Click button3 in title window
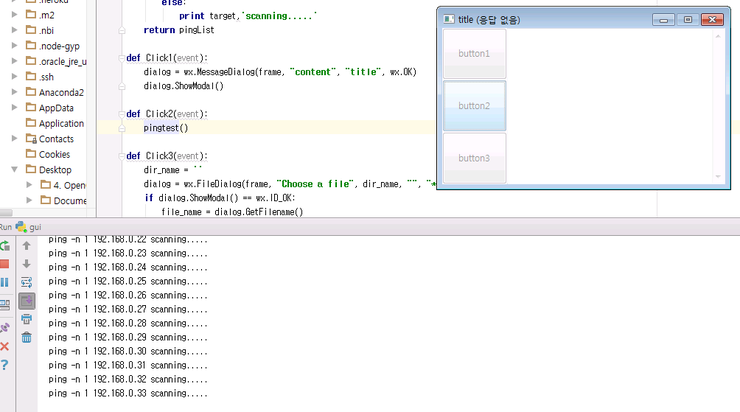 pyautogui.click(x=474, y=158)
